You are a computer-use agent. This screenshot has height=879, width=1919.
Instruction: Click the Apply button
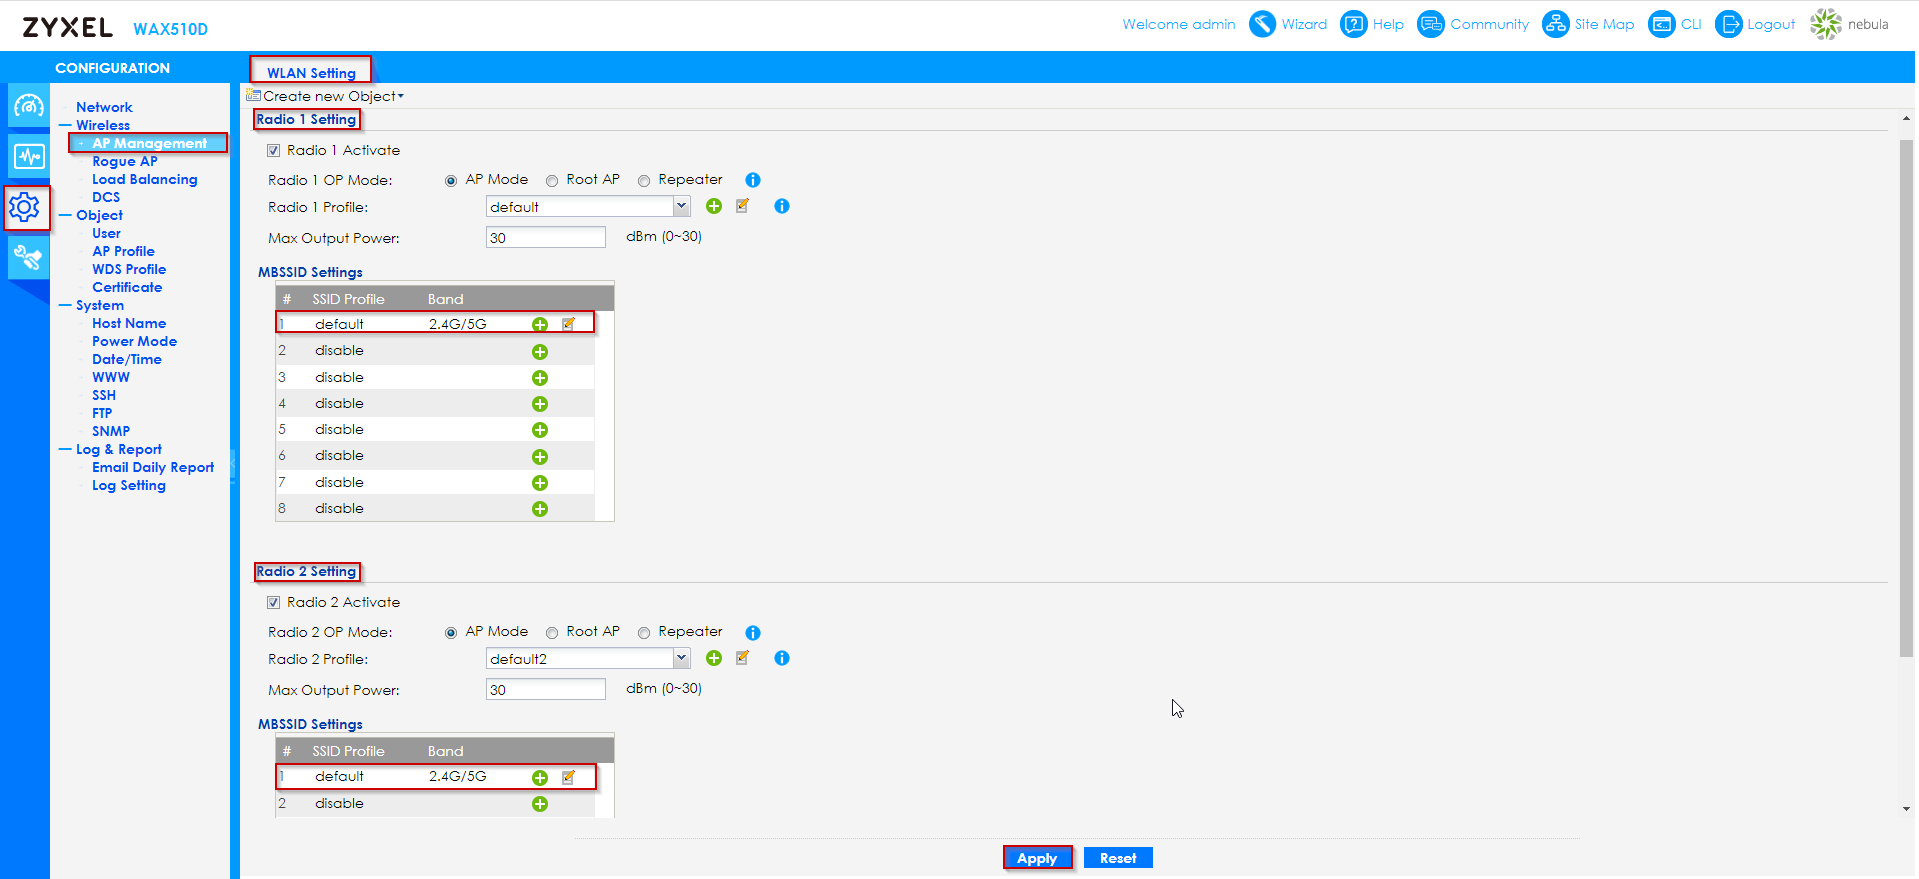click(x=1037, y=858)
